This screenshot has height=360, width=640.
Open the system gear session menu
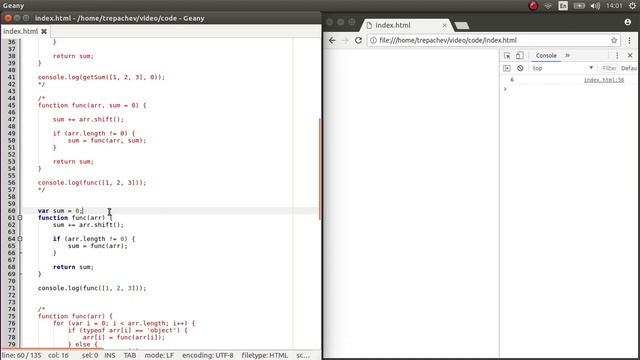632,6
